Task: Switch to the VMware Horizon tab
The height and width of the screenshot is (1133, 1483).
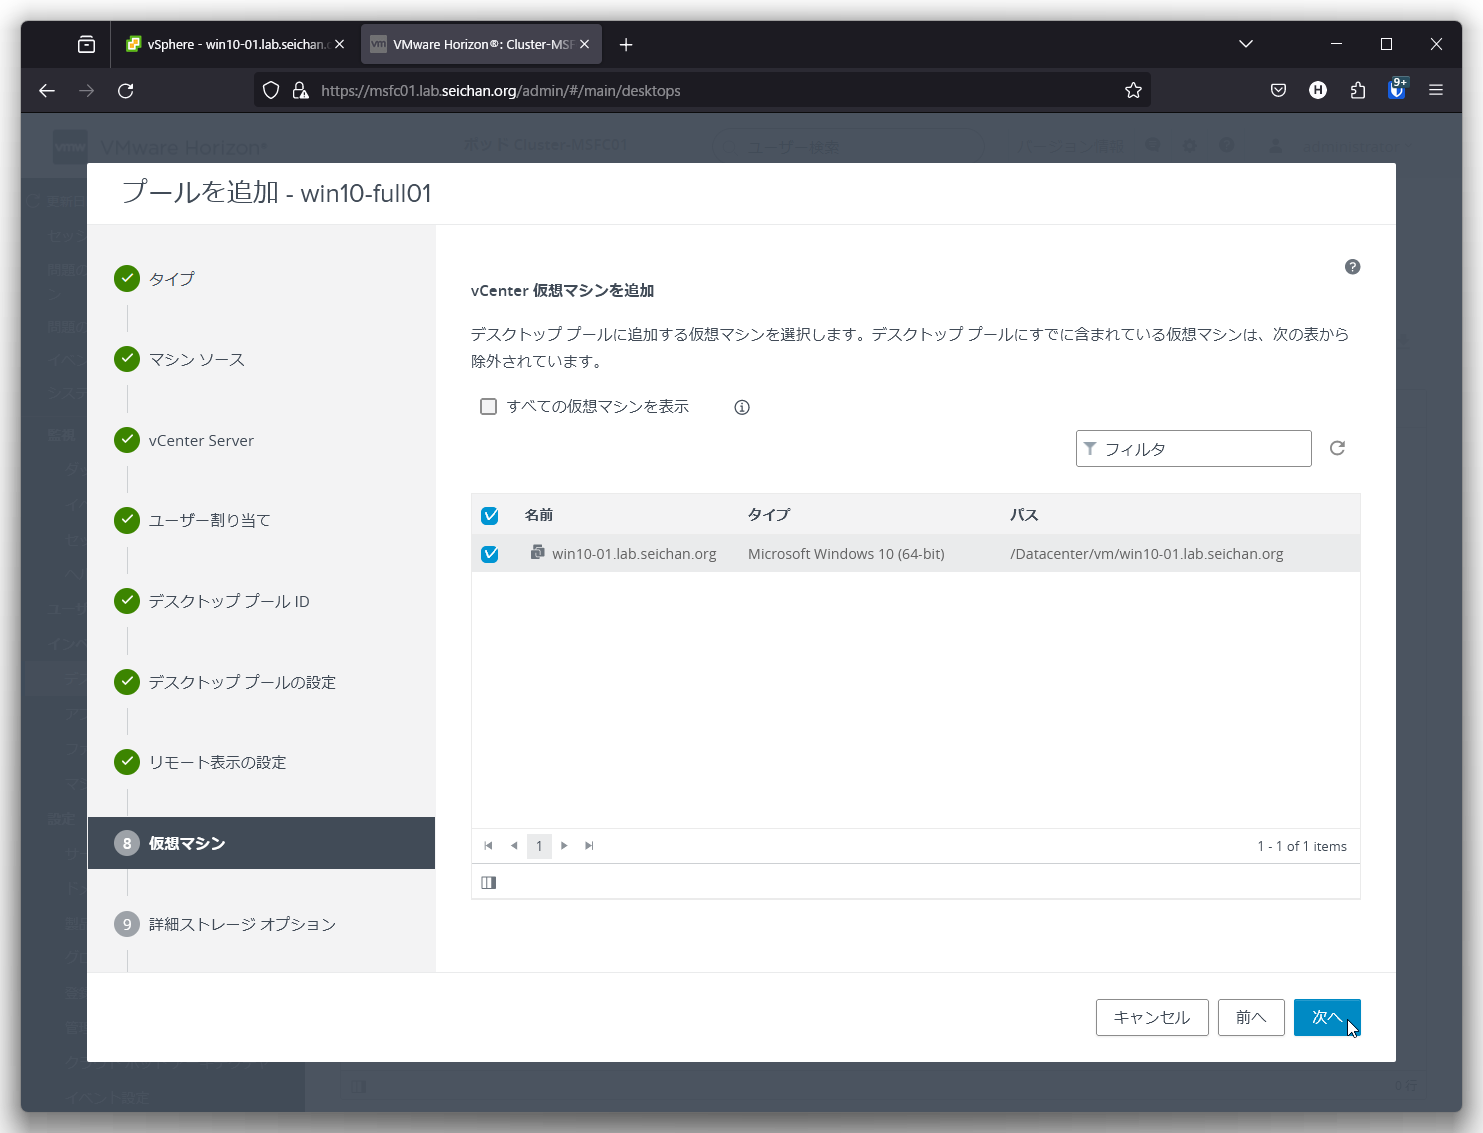Action: [x=481, y=44]
